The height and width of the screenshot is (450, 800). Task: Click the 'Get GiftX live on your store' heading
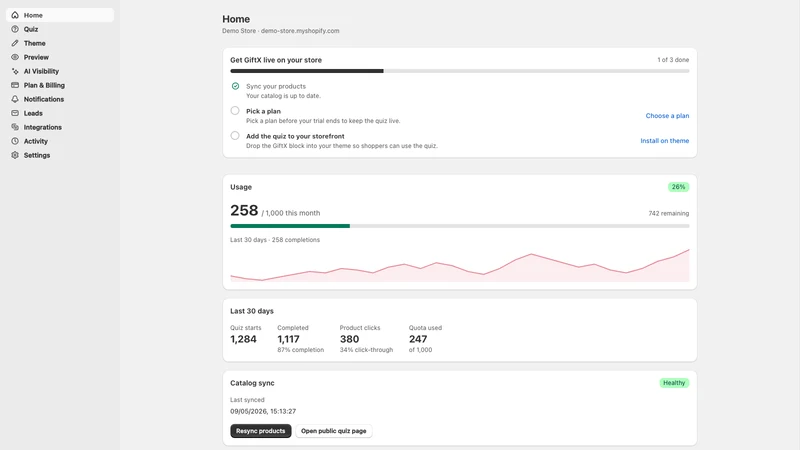pos(276,60)
